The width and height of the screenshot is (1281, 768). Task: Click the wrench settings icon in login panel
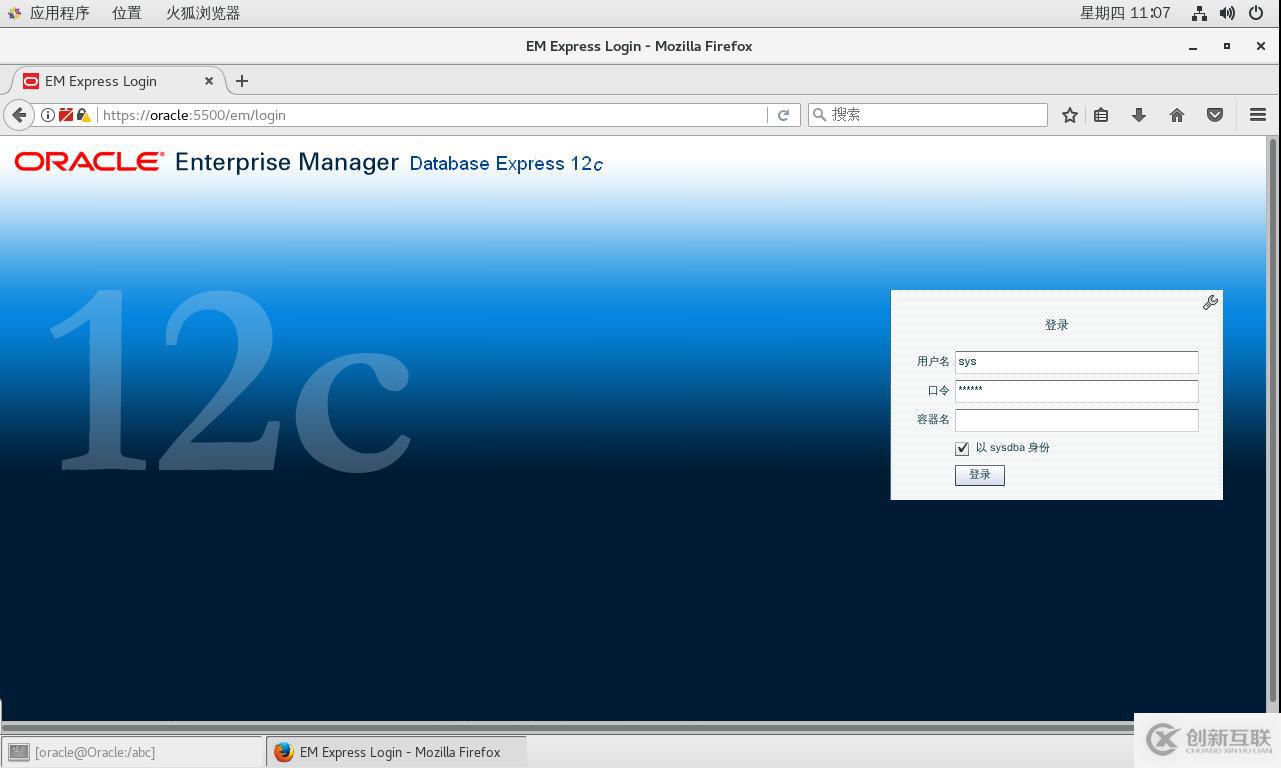[x=1210, y=302]
